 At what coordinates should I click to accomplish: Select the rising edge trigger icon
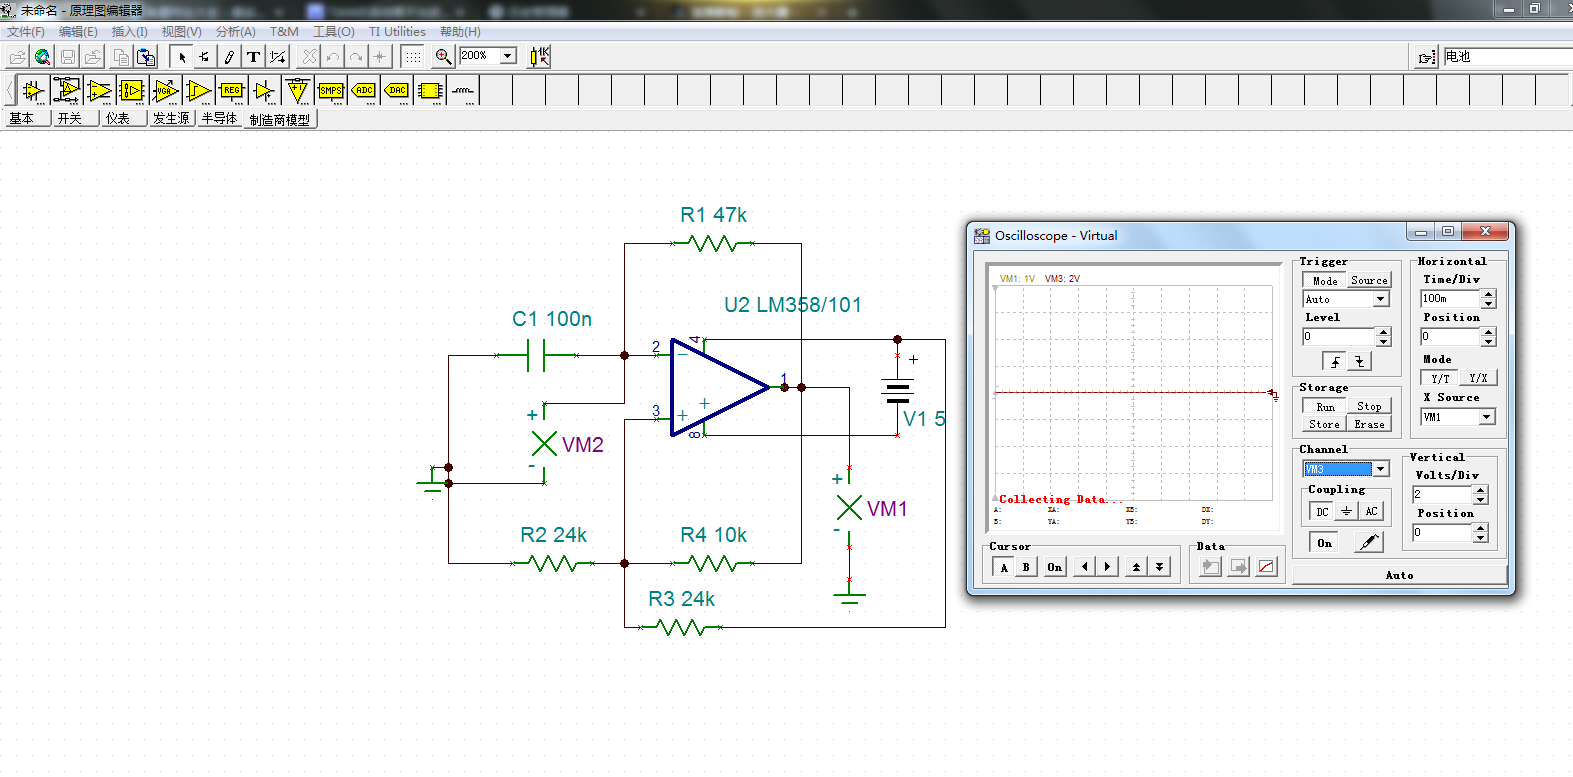point(1335,362)
